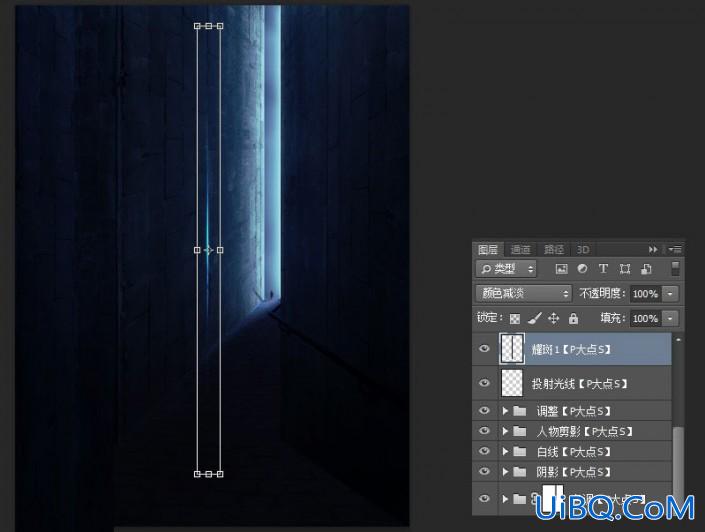Click the 不透明度 opacity label
The height and width of the screenshot is (532, 705).
tap(602, 294)
